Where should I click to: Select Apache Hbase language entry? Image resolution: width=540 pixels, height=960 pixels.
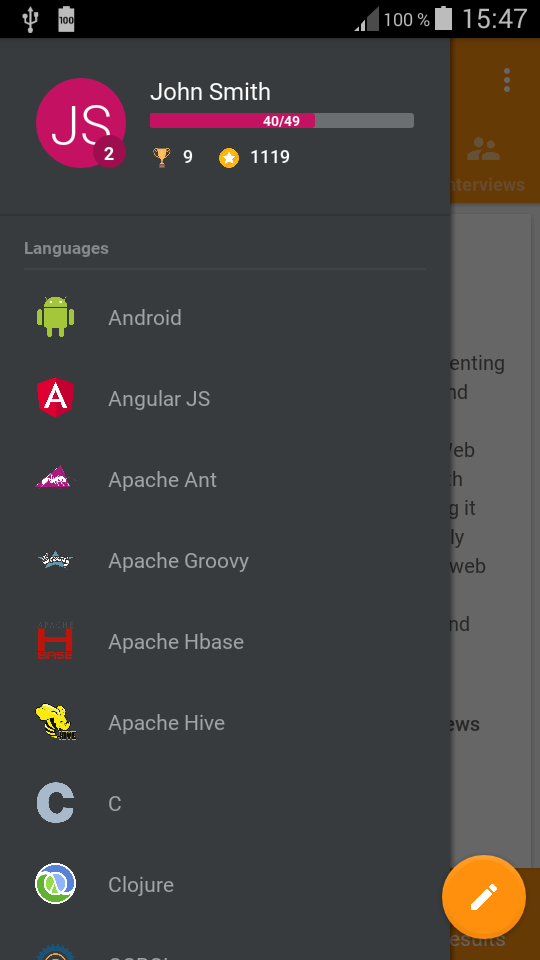coord(225,641)
